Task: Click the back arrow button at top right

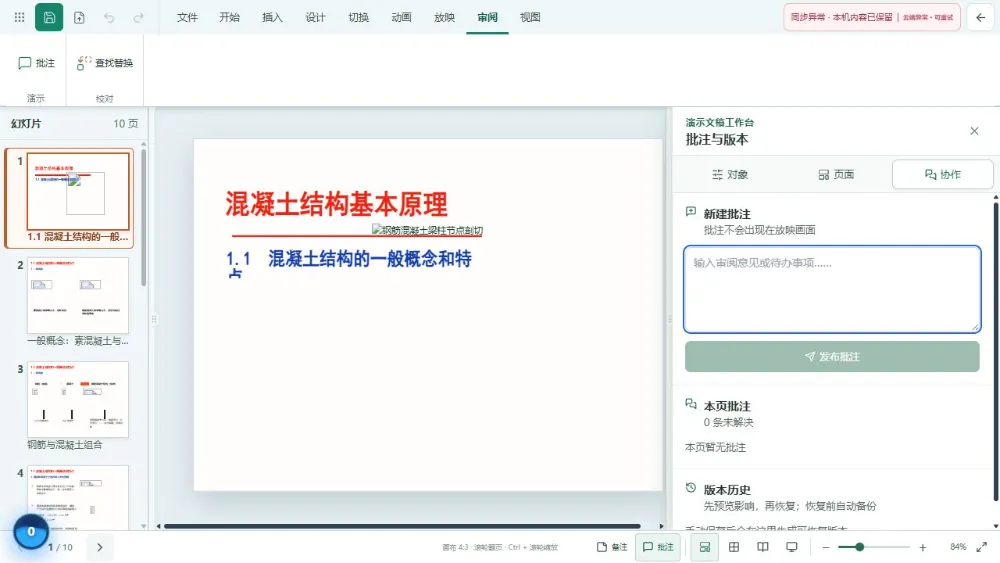Action: [x=981, y=17]
